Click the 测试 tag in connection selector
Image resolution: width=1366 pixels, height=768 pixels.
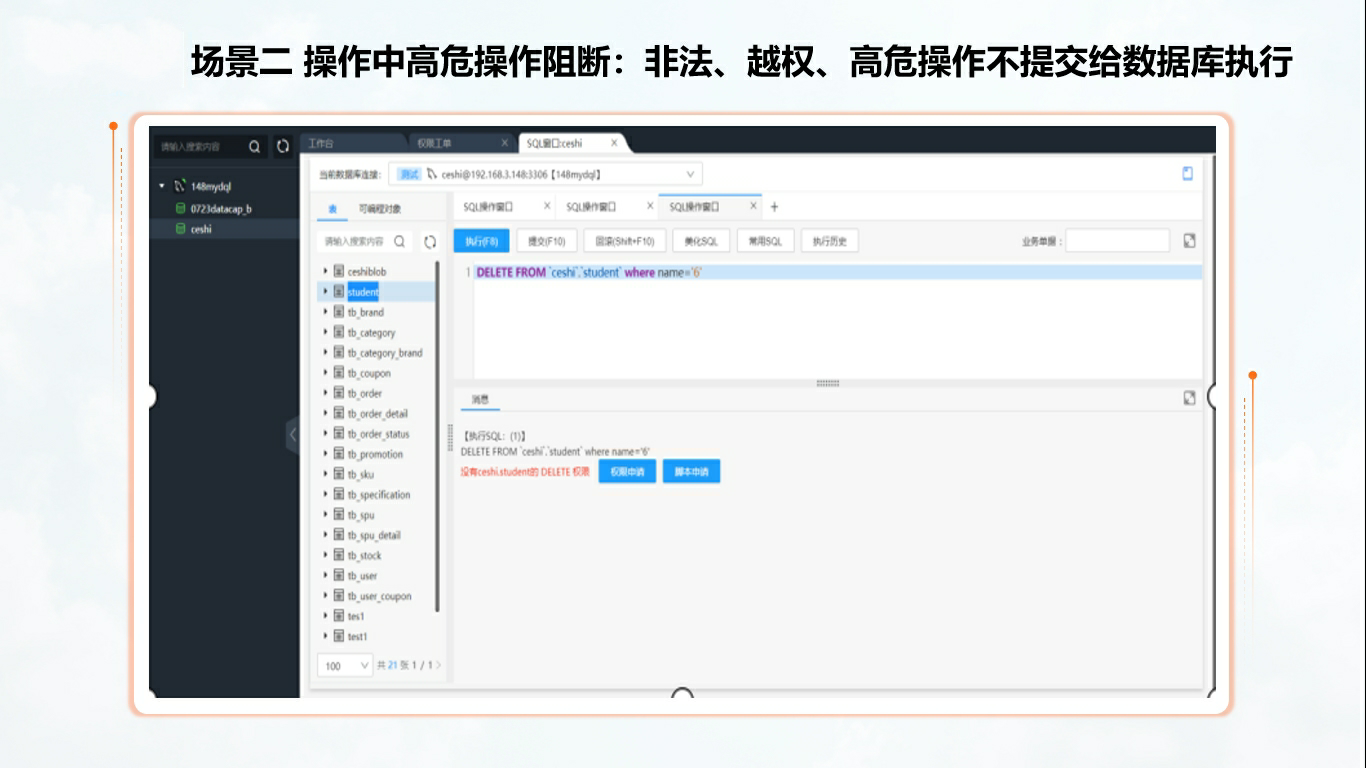(x=409, y=174)
